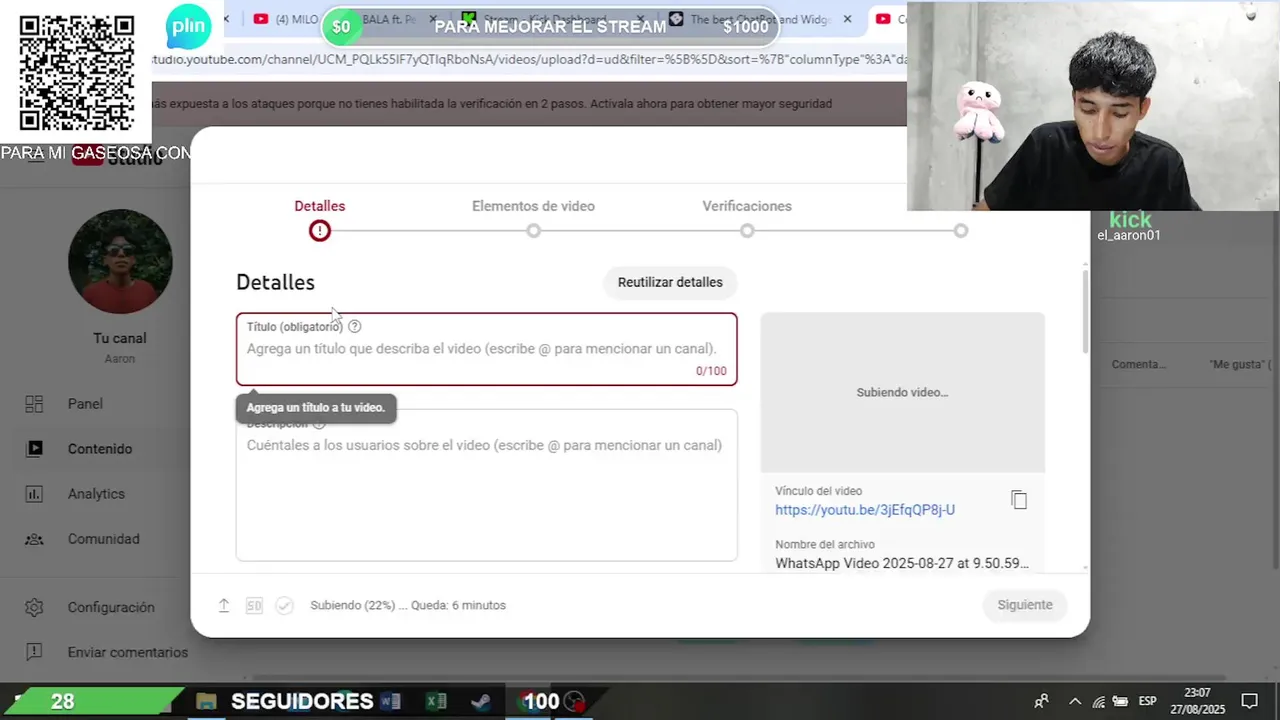Viewport: 1280px width, 720px height.
Task: Click the help icon beside Título (obligatorio)
Action: [x=354, y=326]
